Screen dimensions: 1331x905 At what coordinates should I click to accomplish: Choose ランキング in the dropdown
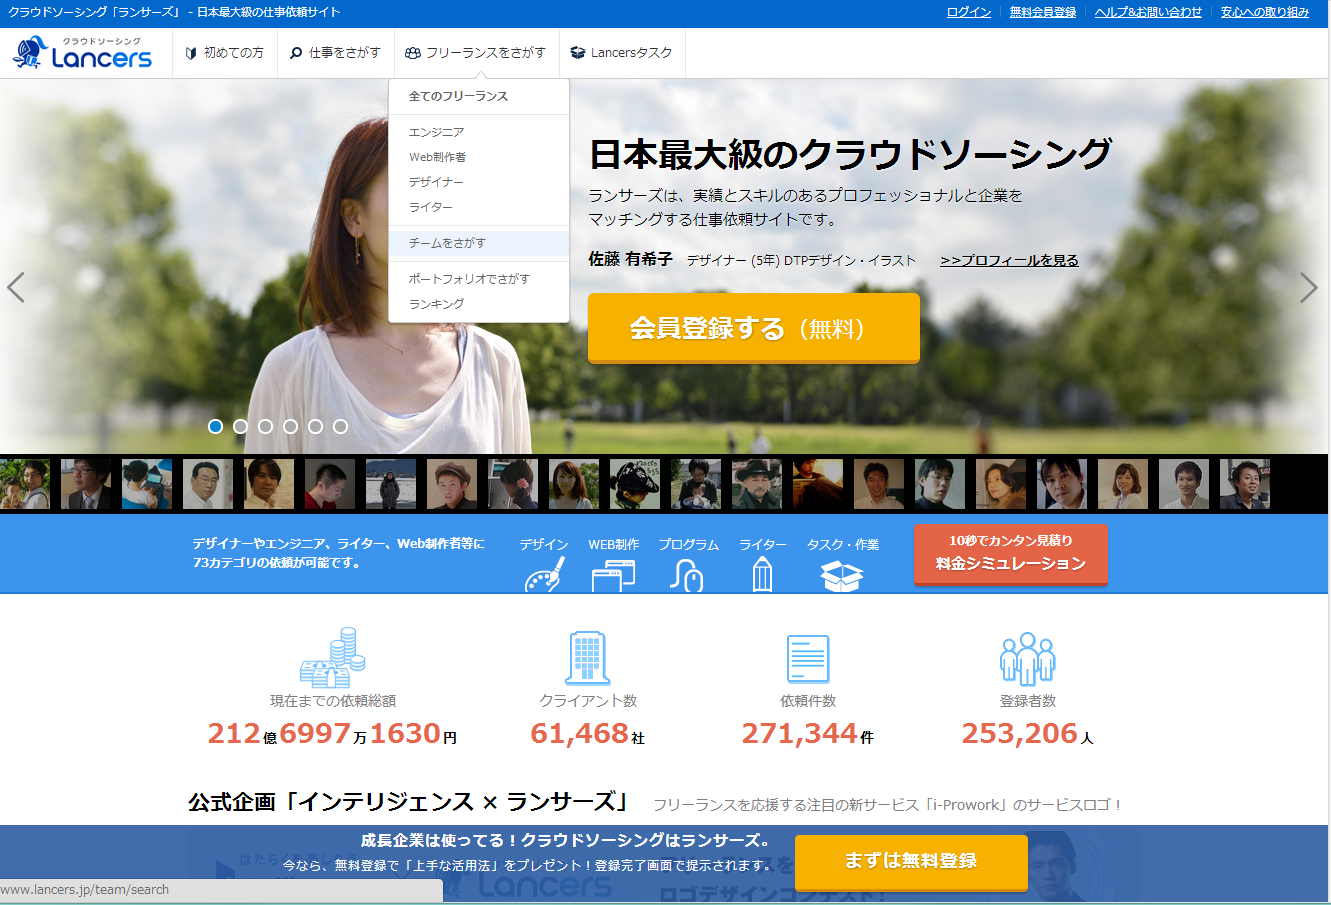pos(479,304)
